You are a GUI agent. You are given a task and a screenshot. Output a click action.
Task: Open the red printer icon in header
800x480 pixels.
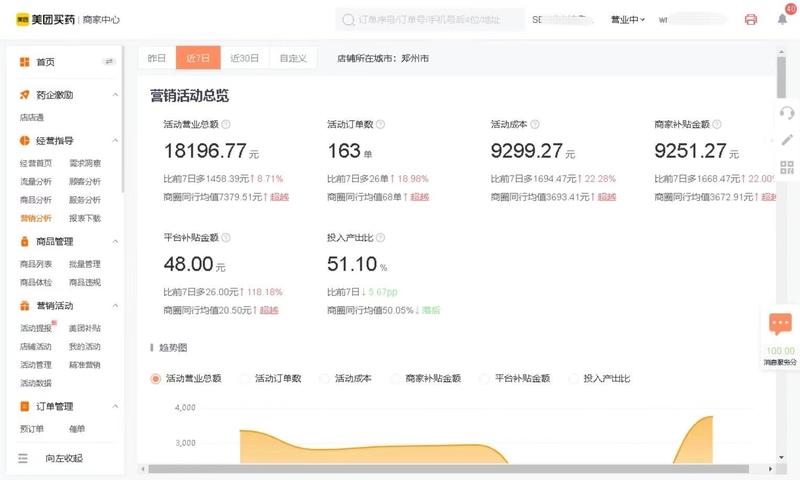point(751,19)
